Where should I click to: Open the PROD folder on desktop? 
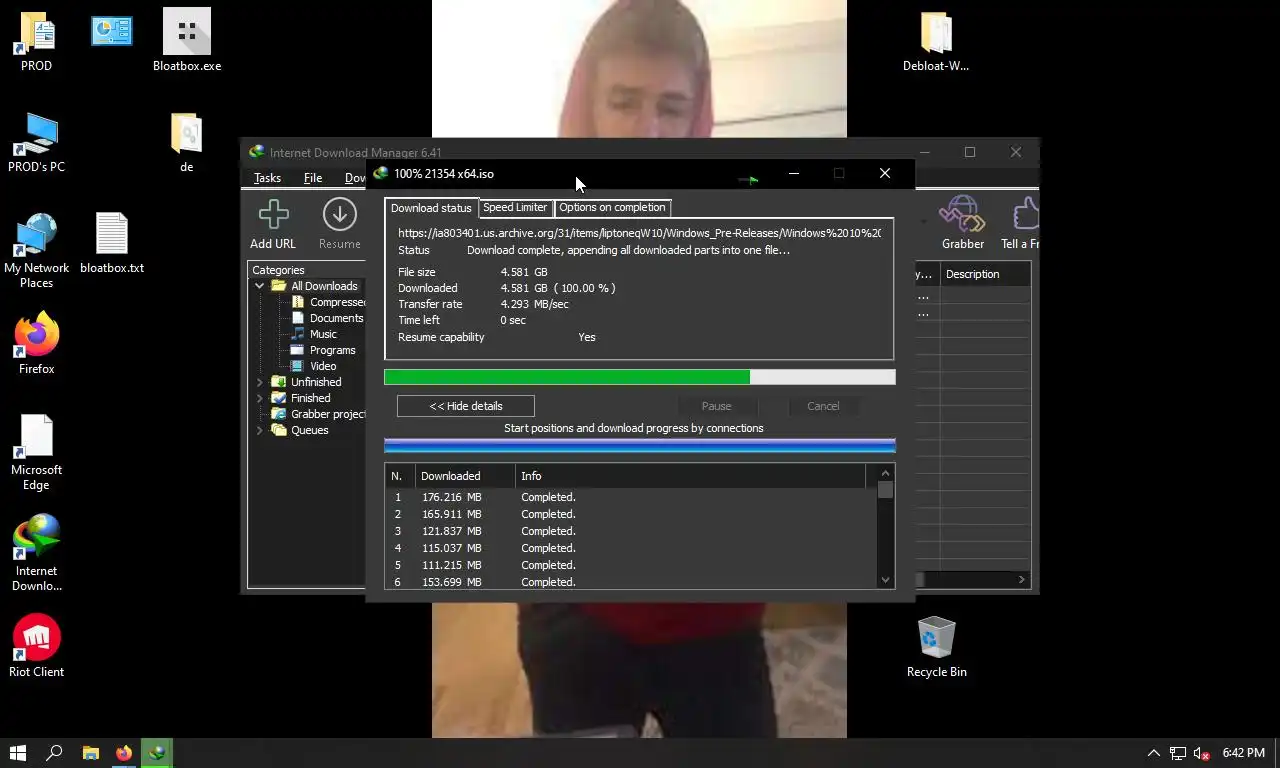pyautogui.click(x=37, y=41)
